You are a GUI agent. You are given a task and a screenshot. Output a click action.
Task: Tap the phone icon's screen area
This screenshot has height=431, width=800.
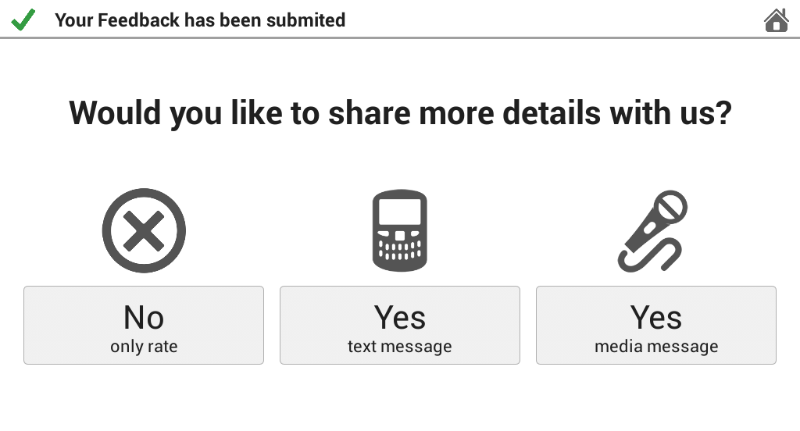399,212
